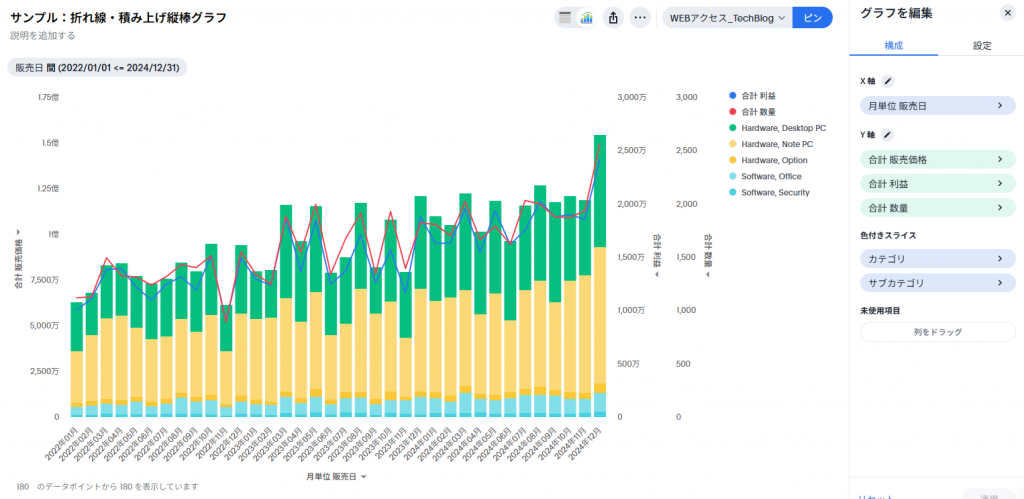The image size is (1024, 499).
Task: Expand the サブカテゴリ slice chip
Action: tap(937, 283)
